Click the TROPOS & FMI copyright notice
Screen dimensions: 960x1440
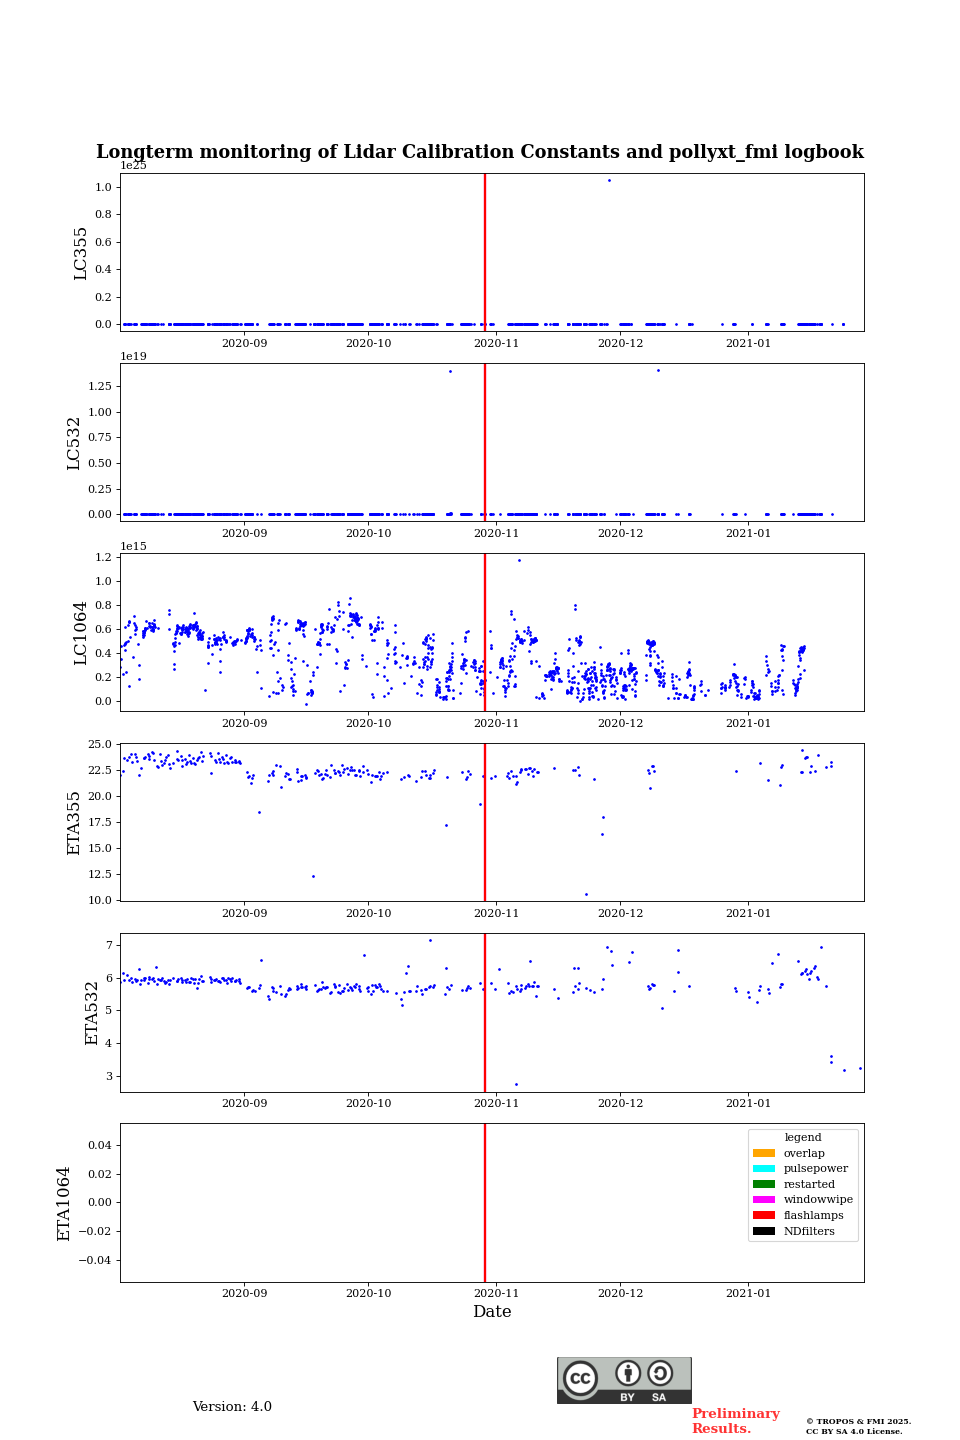858,1426
